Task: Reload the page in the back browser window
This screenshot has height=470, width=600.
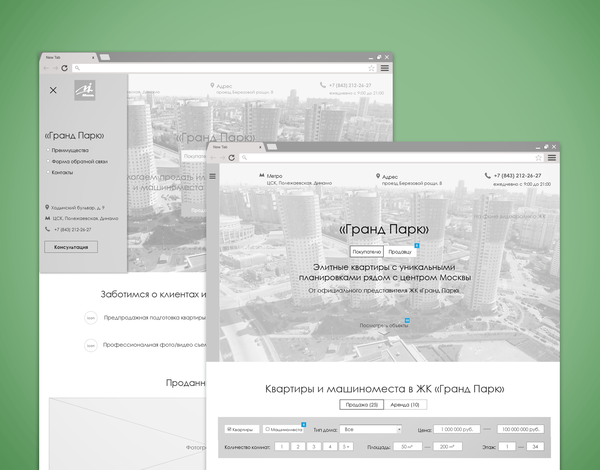Action: pyautogui.click(x=65, y=68)
